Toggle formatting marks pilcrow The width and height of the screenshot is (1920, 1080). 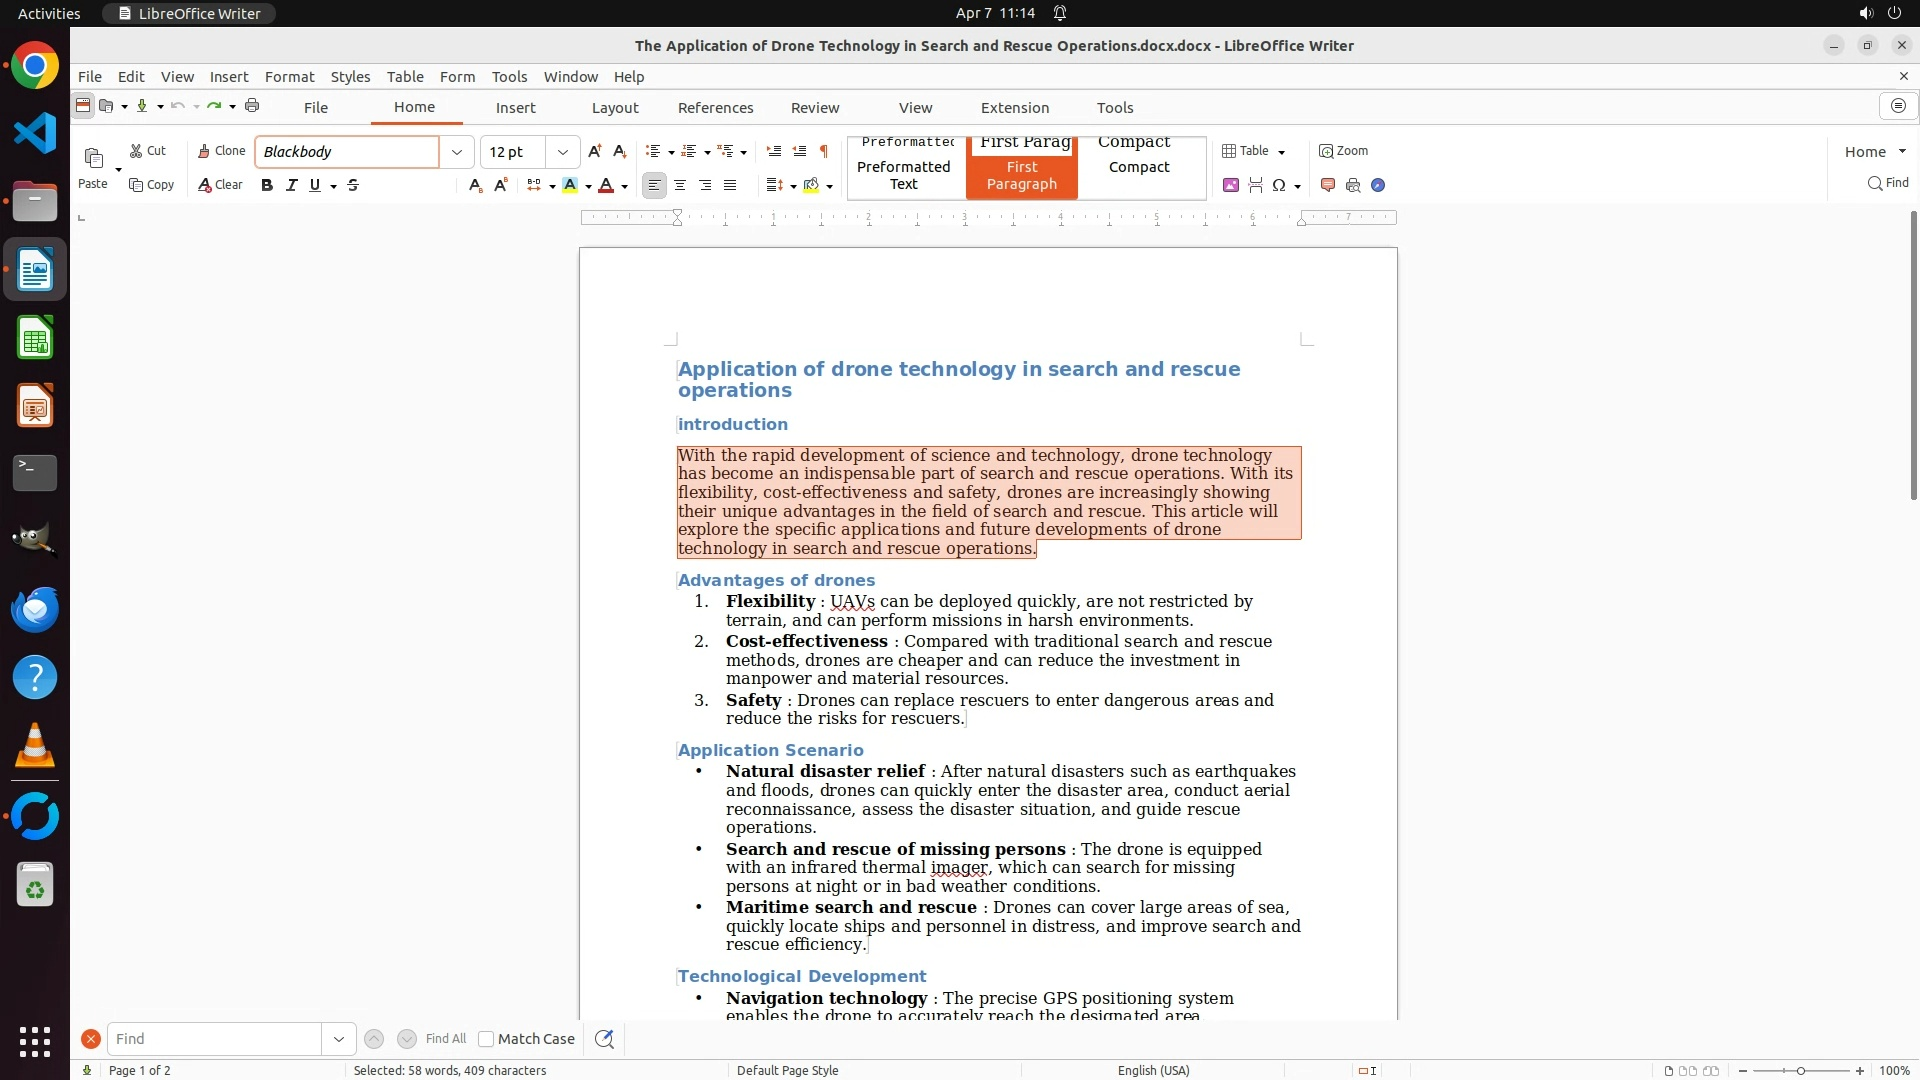824,151
